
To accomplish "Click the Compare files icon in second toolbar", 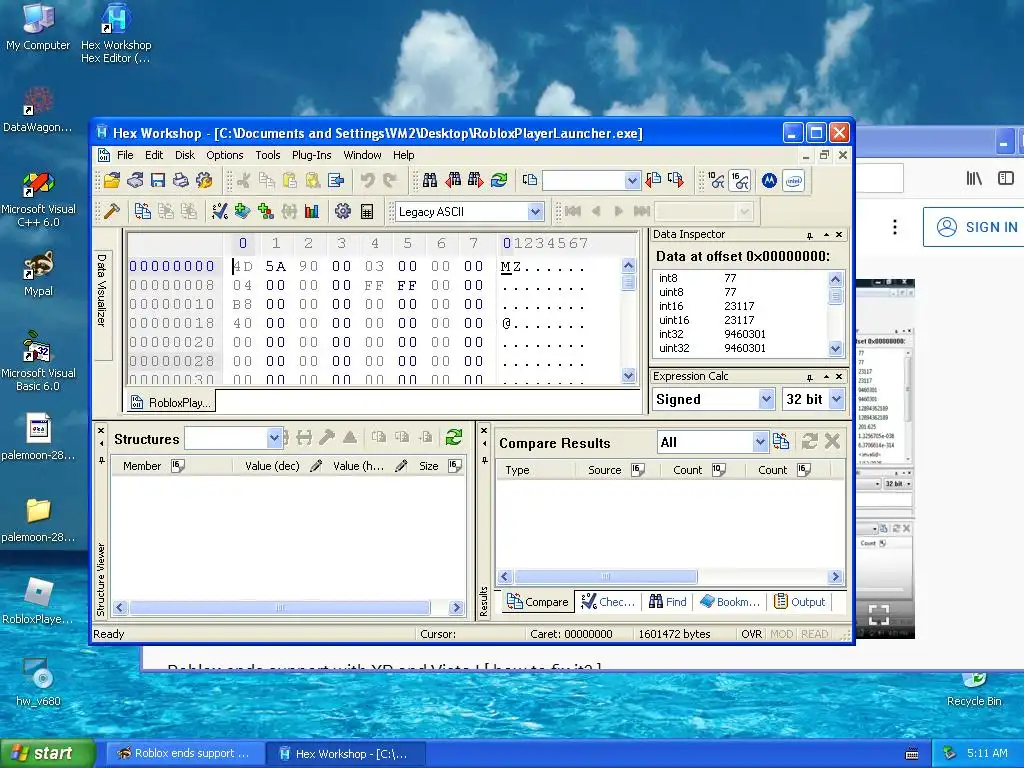I will tap(142, 211).
